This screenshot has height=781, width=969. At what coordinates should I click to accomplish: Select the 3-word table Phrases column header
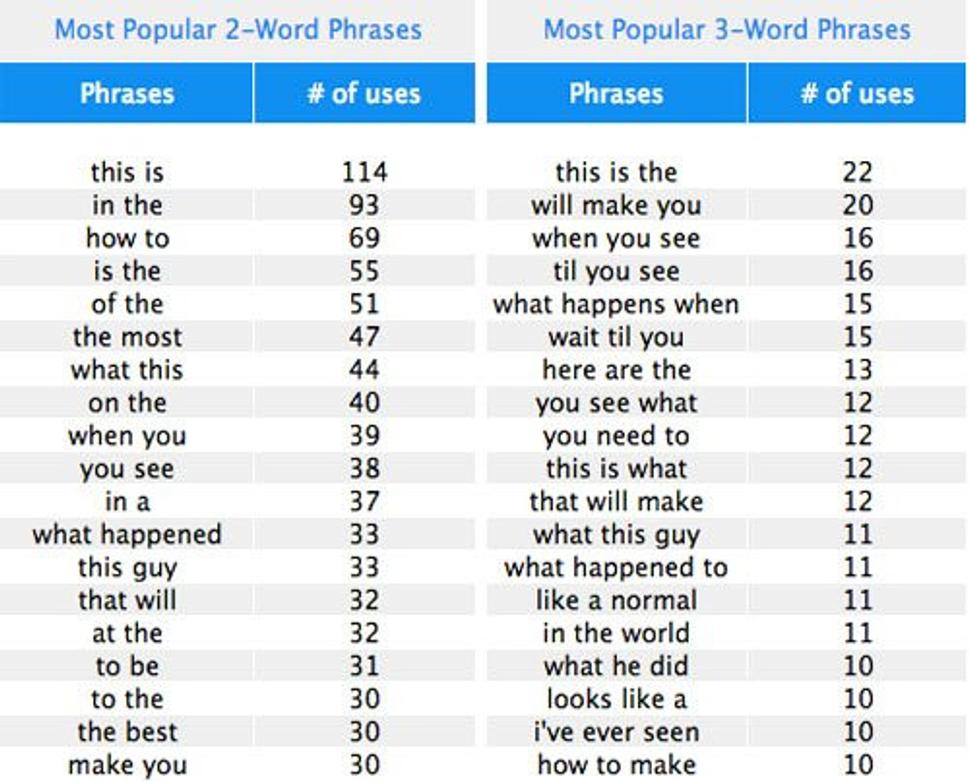coord(616,93)
